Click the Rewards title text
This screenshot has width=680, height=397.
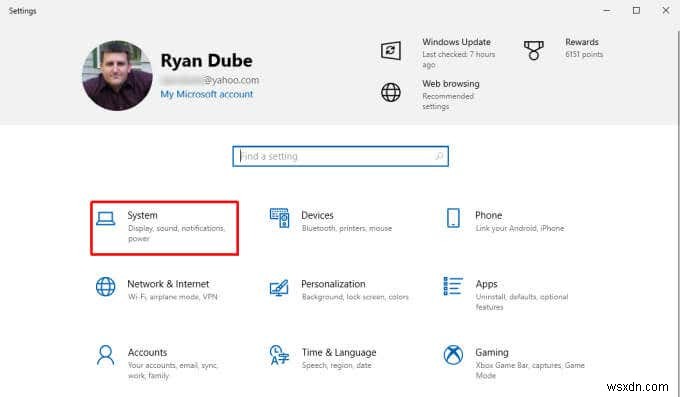click(582, 42)
